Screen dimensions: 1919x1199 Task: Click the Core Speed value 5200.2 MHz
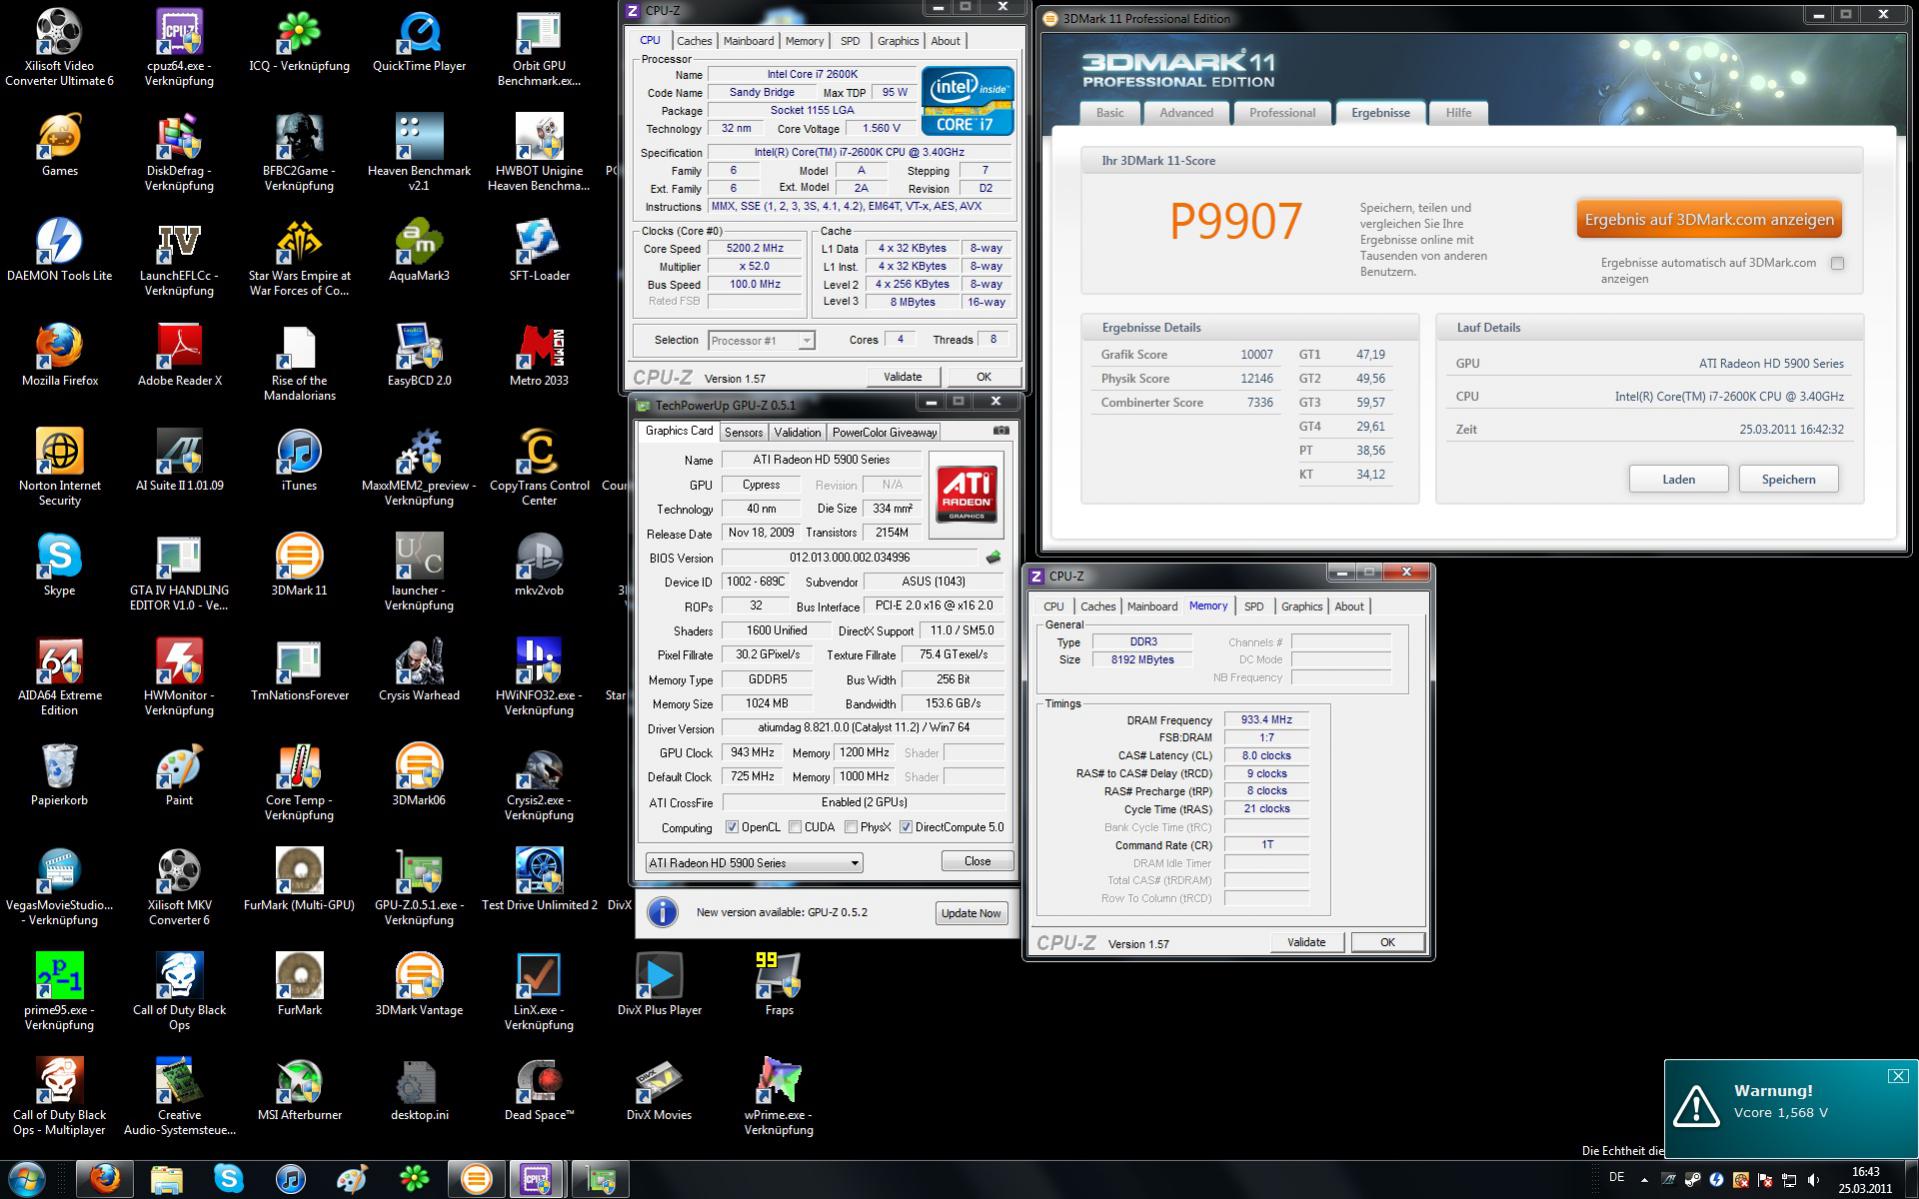(755, 249)
